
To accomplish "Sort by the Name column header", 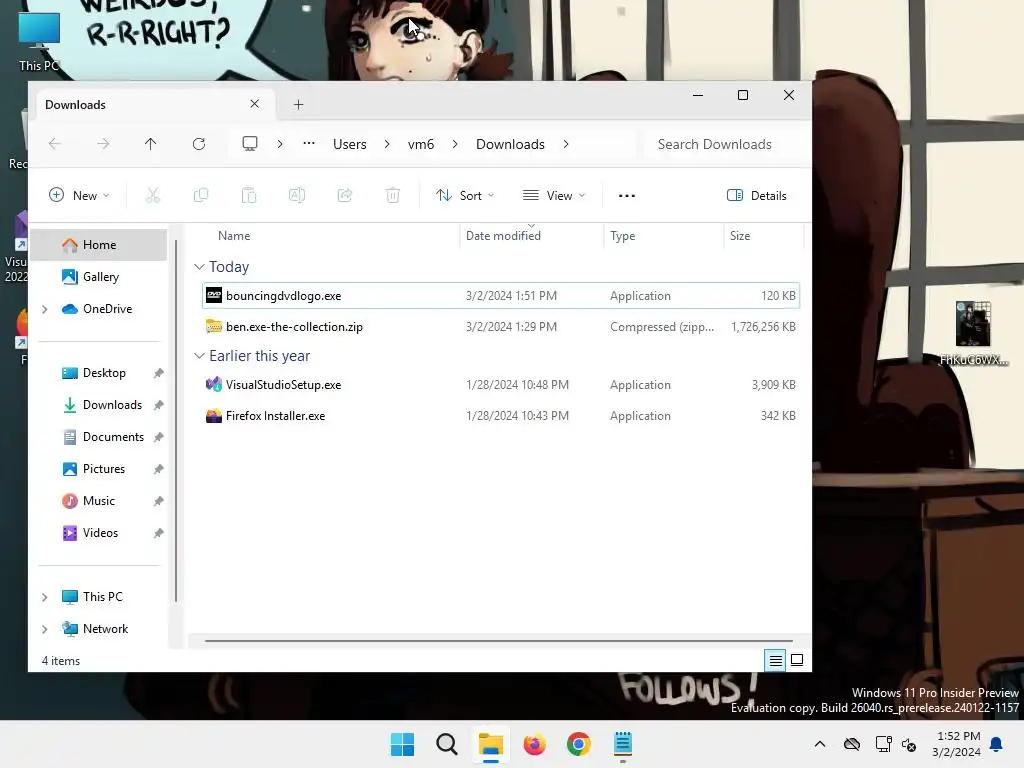I will (x=330, y=236).
